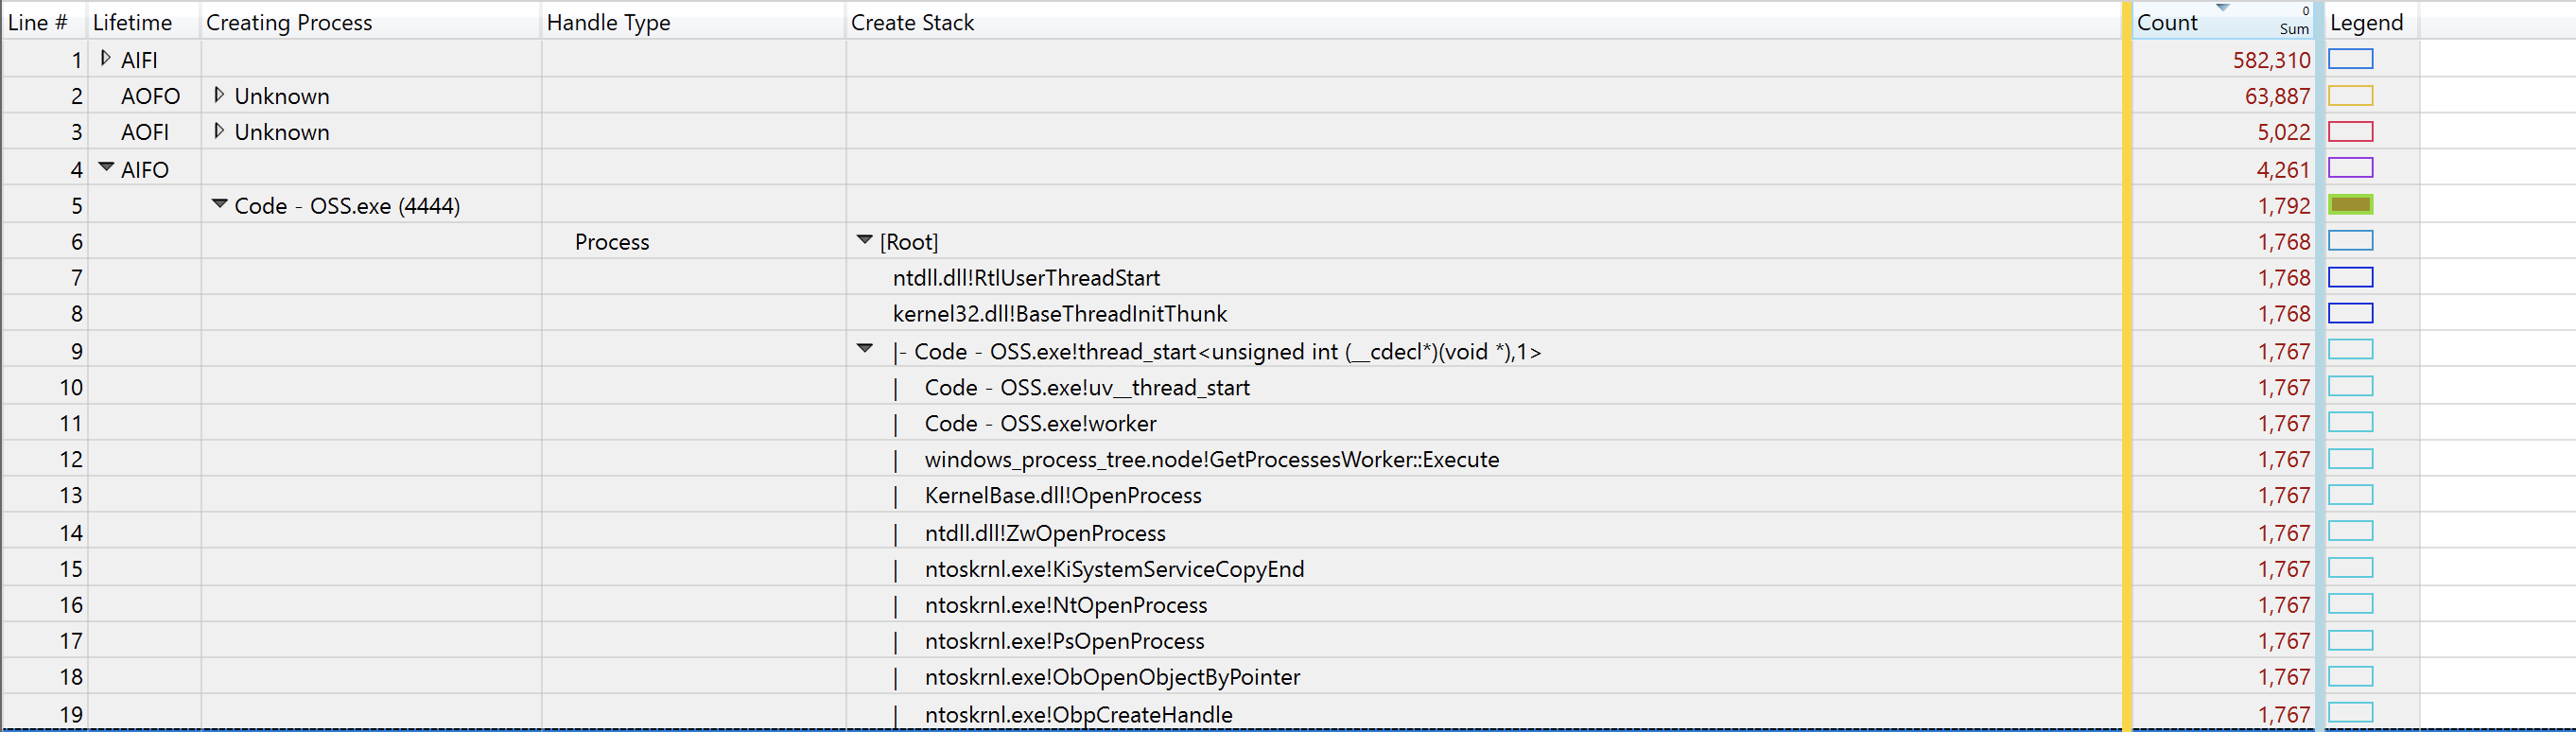2576x732 pixels.
Task: Click the Creating Process column header
Action: pyautogui.click(x=289, y=22)
